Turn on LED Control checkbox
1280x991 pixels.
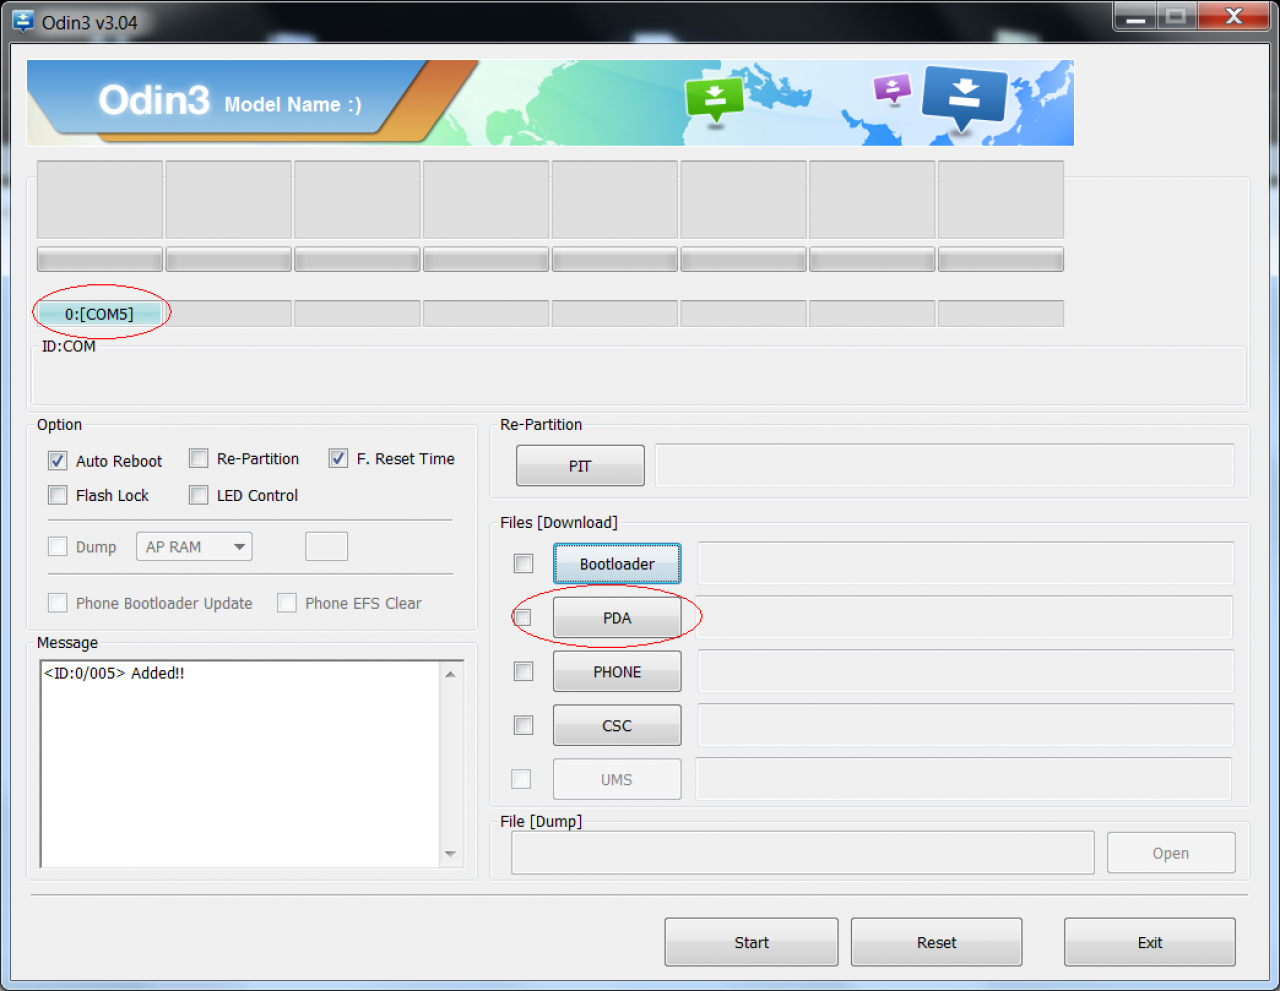(199, 495)
